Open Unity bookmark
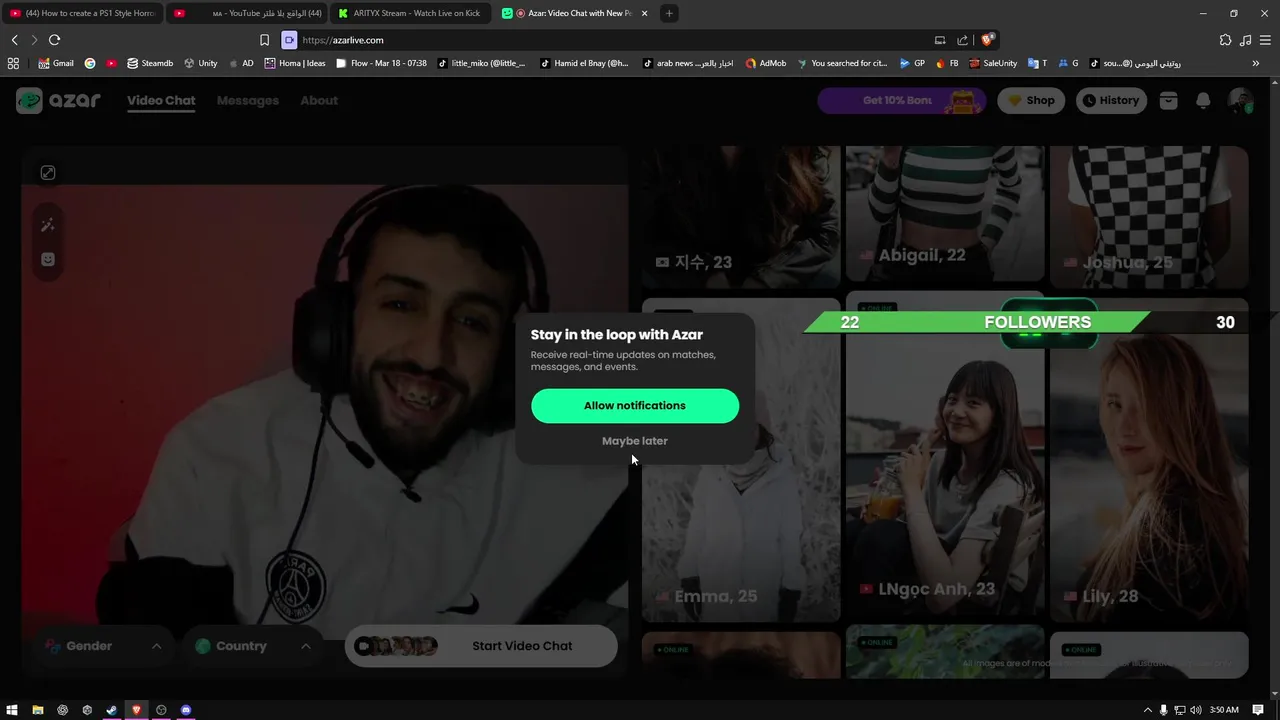This screenshot has width=1280, height=720. 200,63
